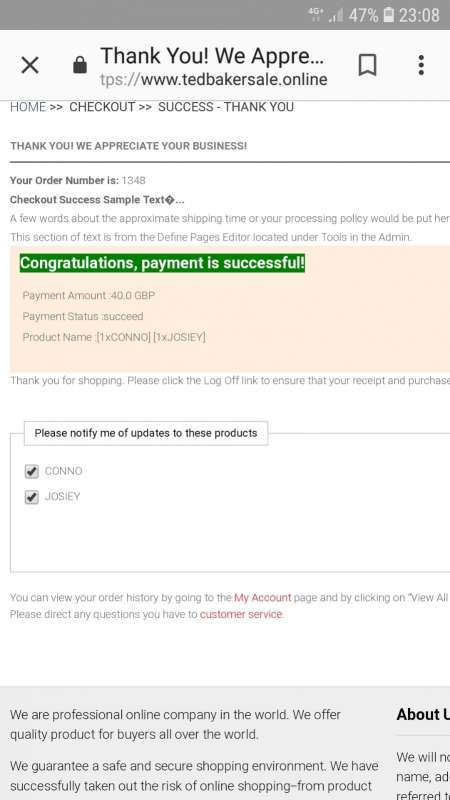Tap the 4G+ network indicator

coord(316,14)
